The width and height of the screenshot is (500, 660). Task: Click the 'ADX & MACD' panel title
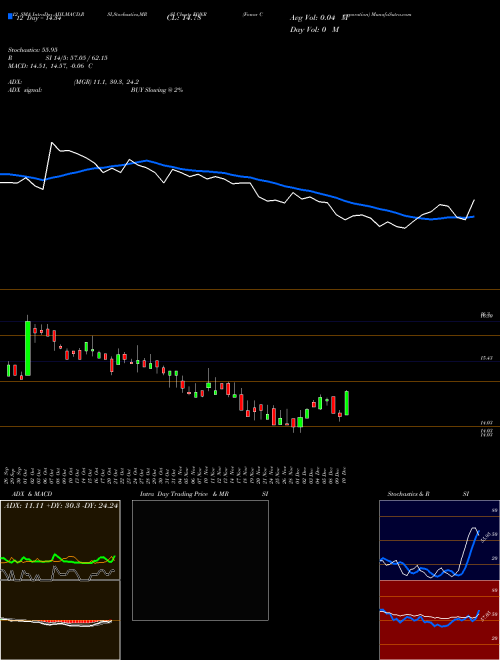[32, 494]
